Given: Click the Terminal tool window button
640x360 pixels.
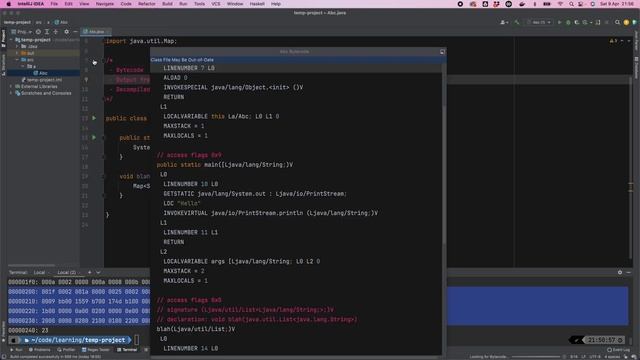Looking at the screenshot, I should [x=127, y=350].
